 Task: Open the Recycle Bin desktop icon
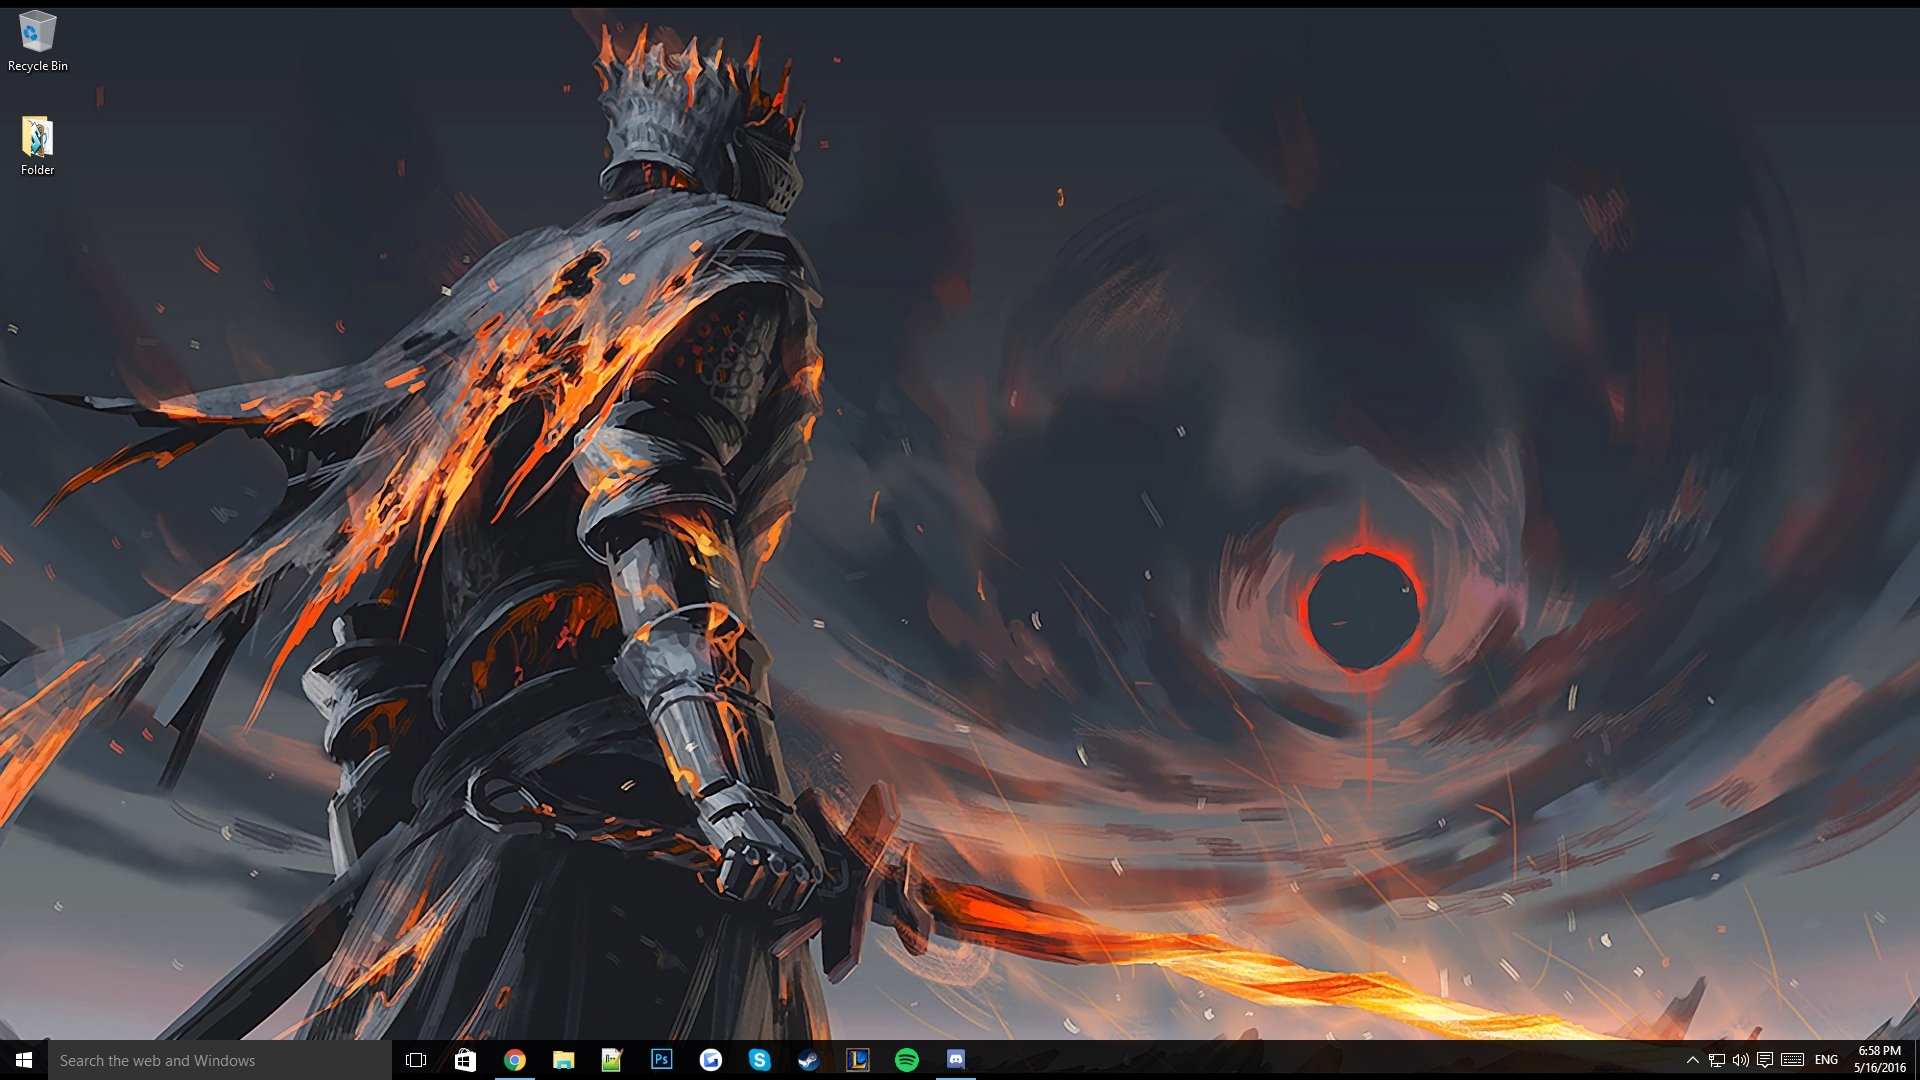pyautogui.click(x=37, y=40)
